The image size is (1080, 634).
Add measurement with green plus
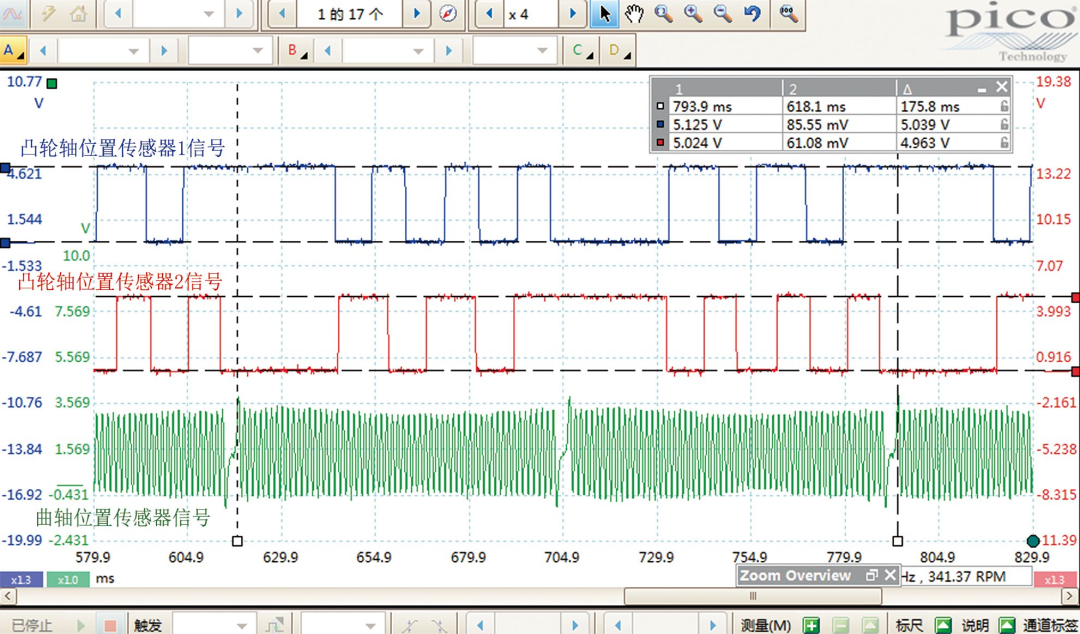pyautogui.click(x=811, y=625)
